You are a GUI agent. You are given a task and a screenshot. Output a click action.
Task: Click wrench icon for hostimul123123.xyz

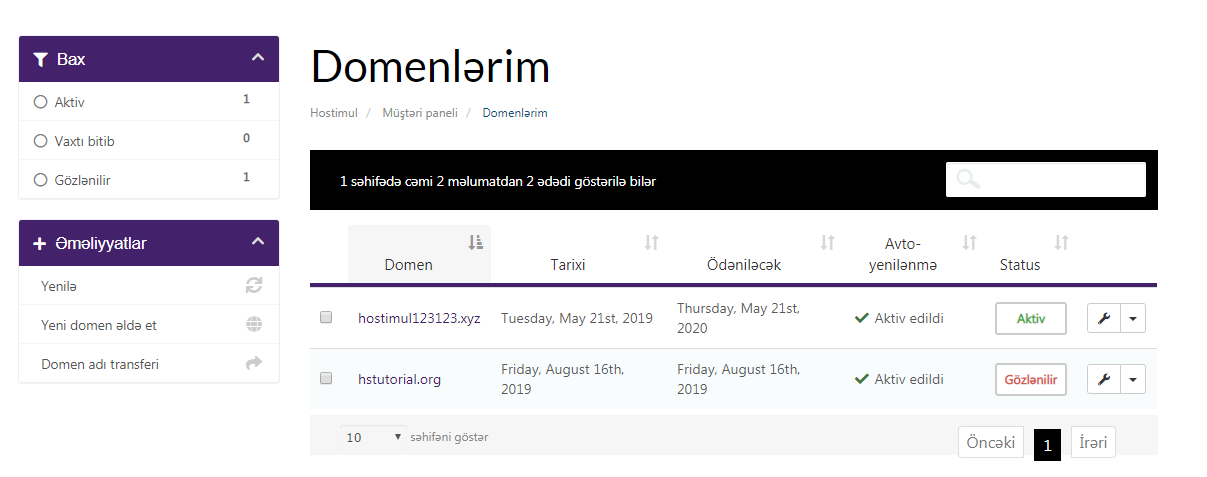[1104, 319]
